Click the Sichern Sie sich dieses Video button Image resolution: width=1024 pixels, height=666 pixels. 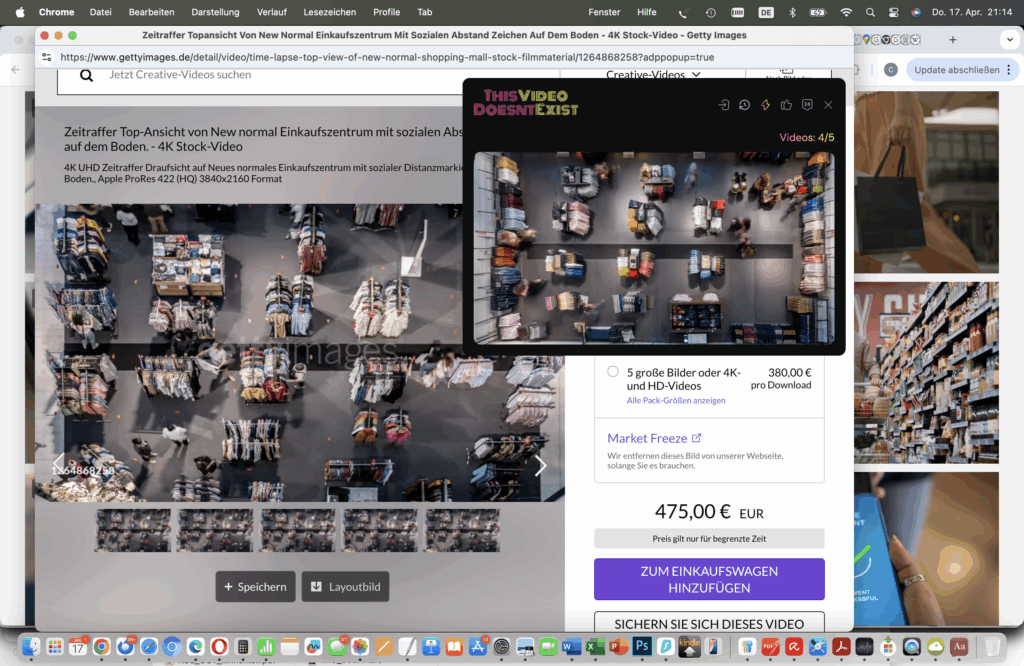tap(709, 622)
